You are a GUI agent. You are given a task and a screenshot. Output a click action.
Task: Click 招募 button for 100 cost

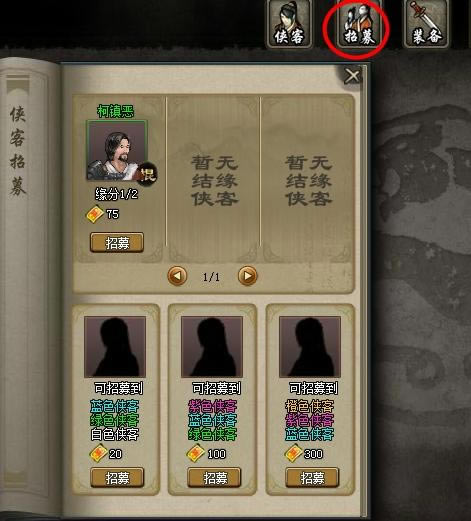(214, 478)
